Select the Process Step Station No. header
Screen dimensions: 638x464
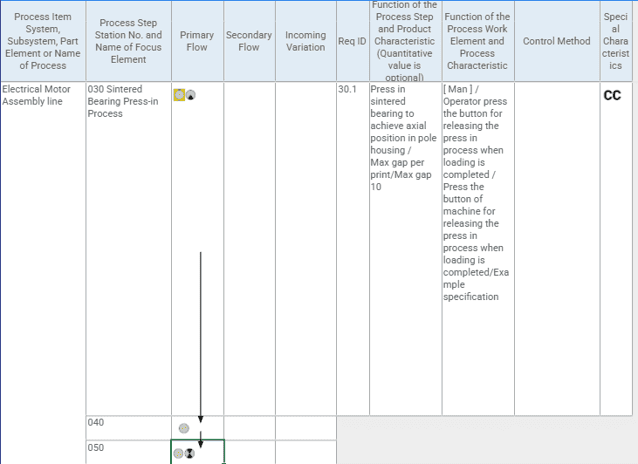(129, 41)
